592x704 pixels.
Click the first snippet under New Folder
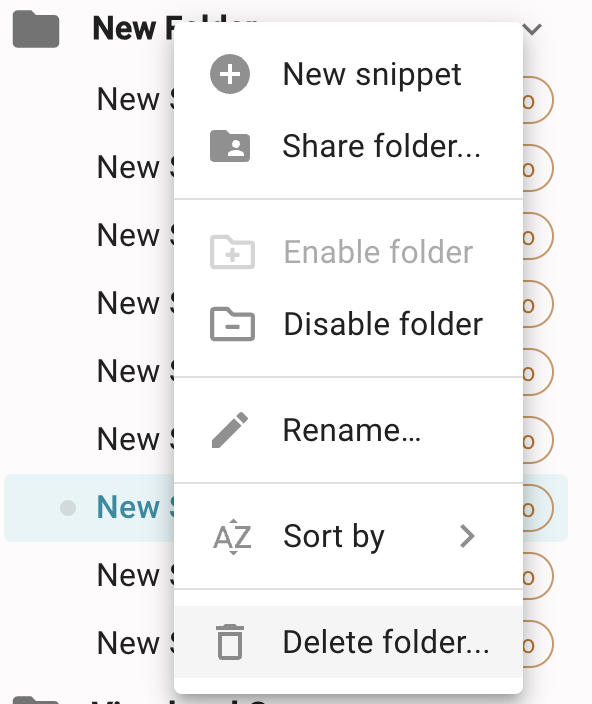(136, 99)
